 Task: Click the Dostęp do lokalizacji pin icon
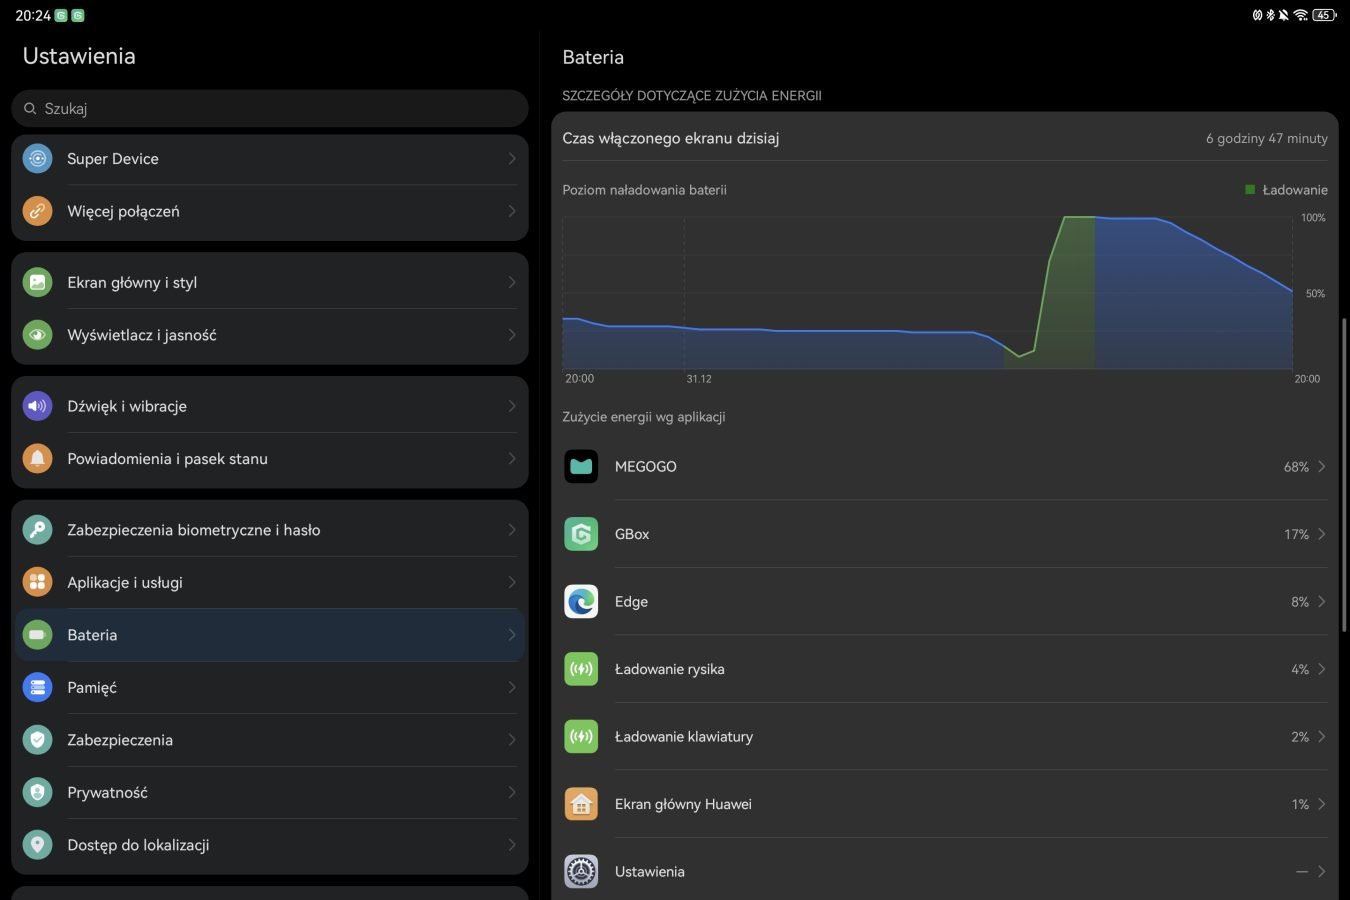(38, 845)
